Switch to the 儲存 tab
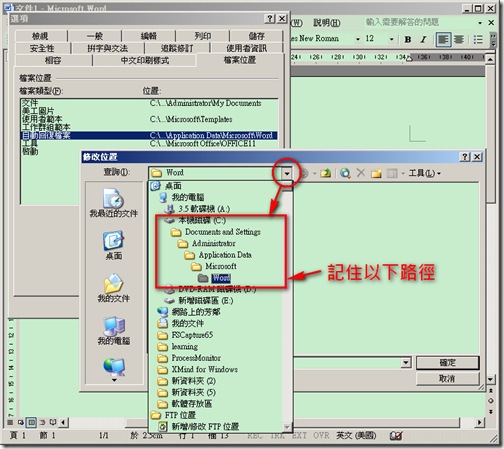The height and width of the screenshot is (449, 504). 257,36
